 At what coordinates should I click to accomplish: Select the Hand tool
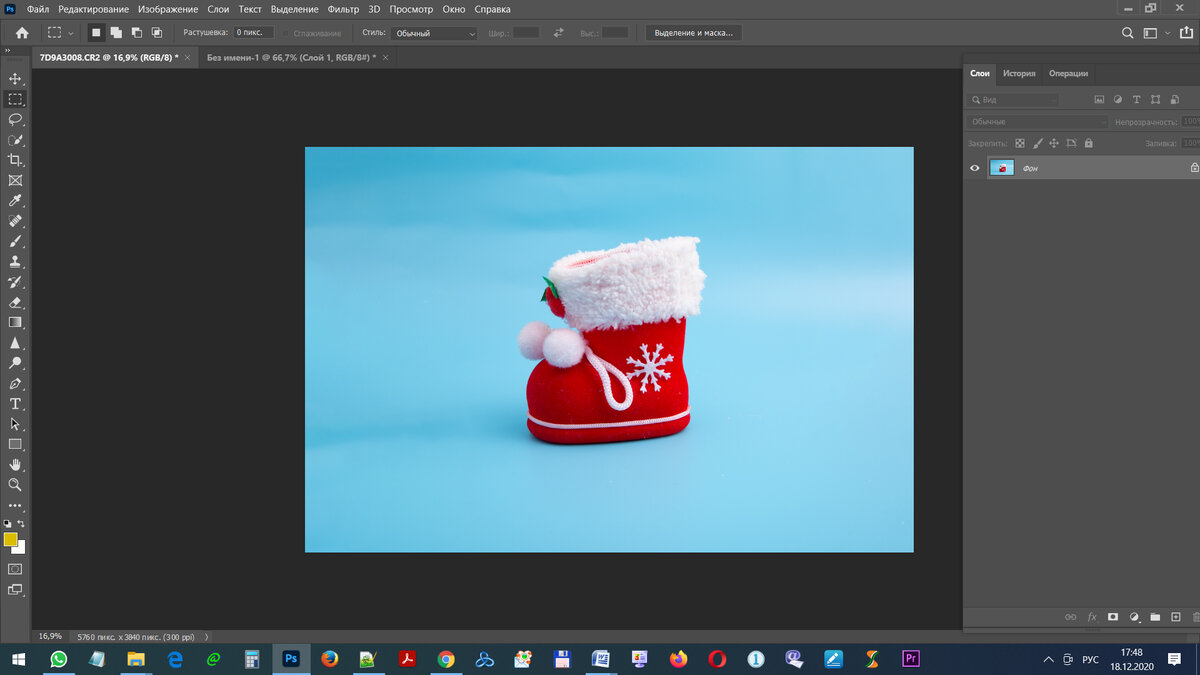[15, 465]
